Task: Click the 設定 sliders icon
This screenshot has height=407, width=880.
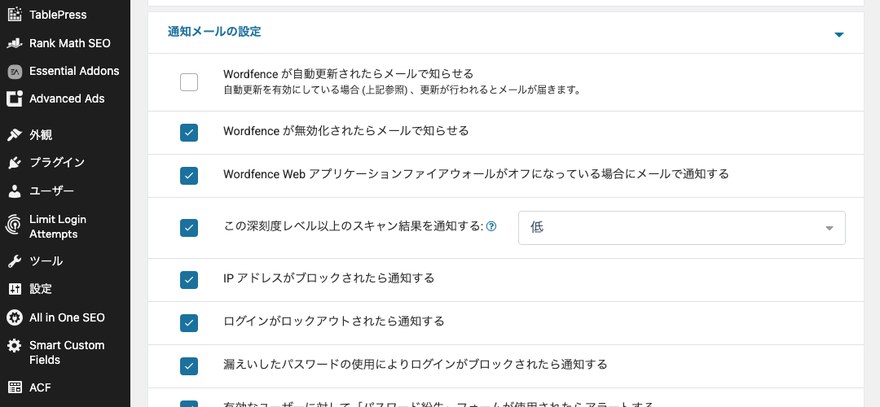Action: (x=15, y=289)
